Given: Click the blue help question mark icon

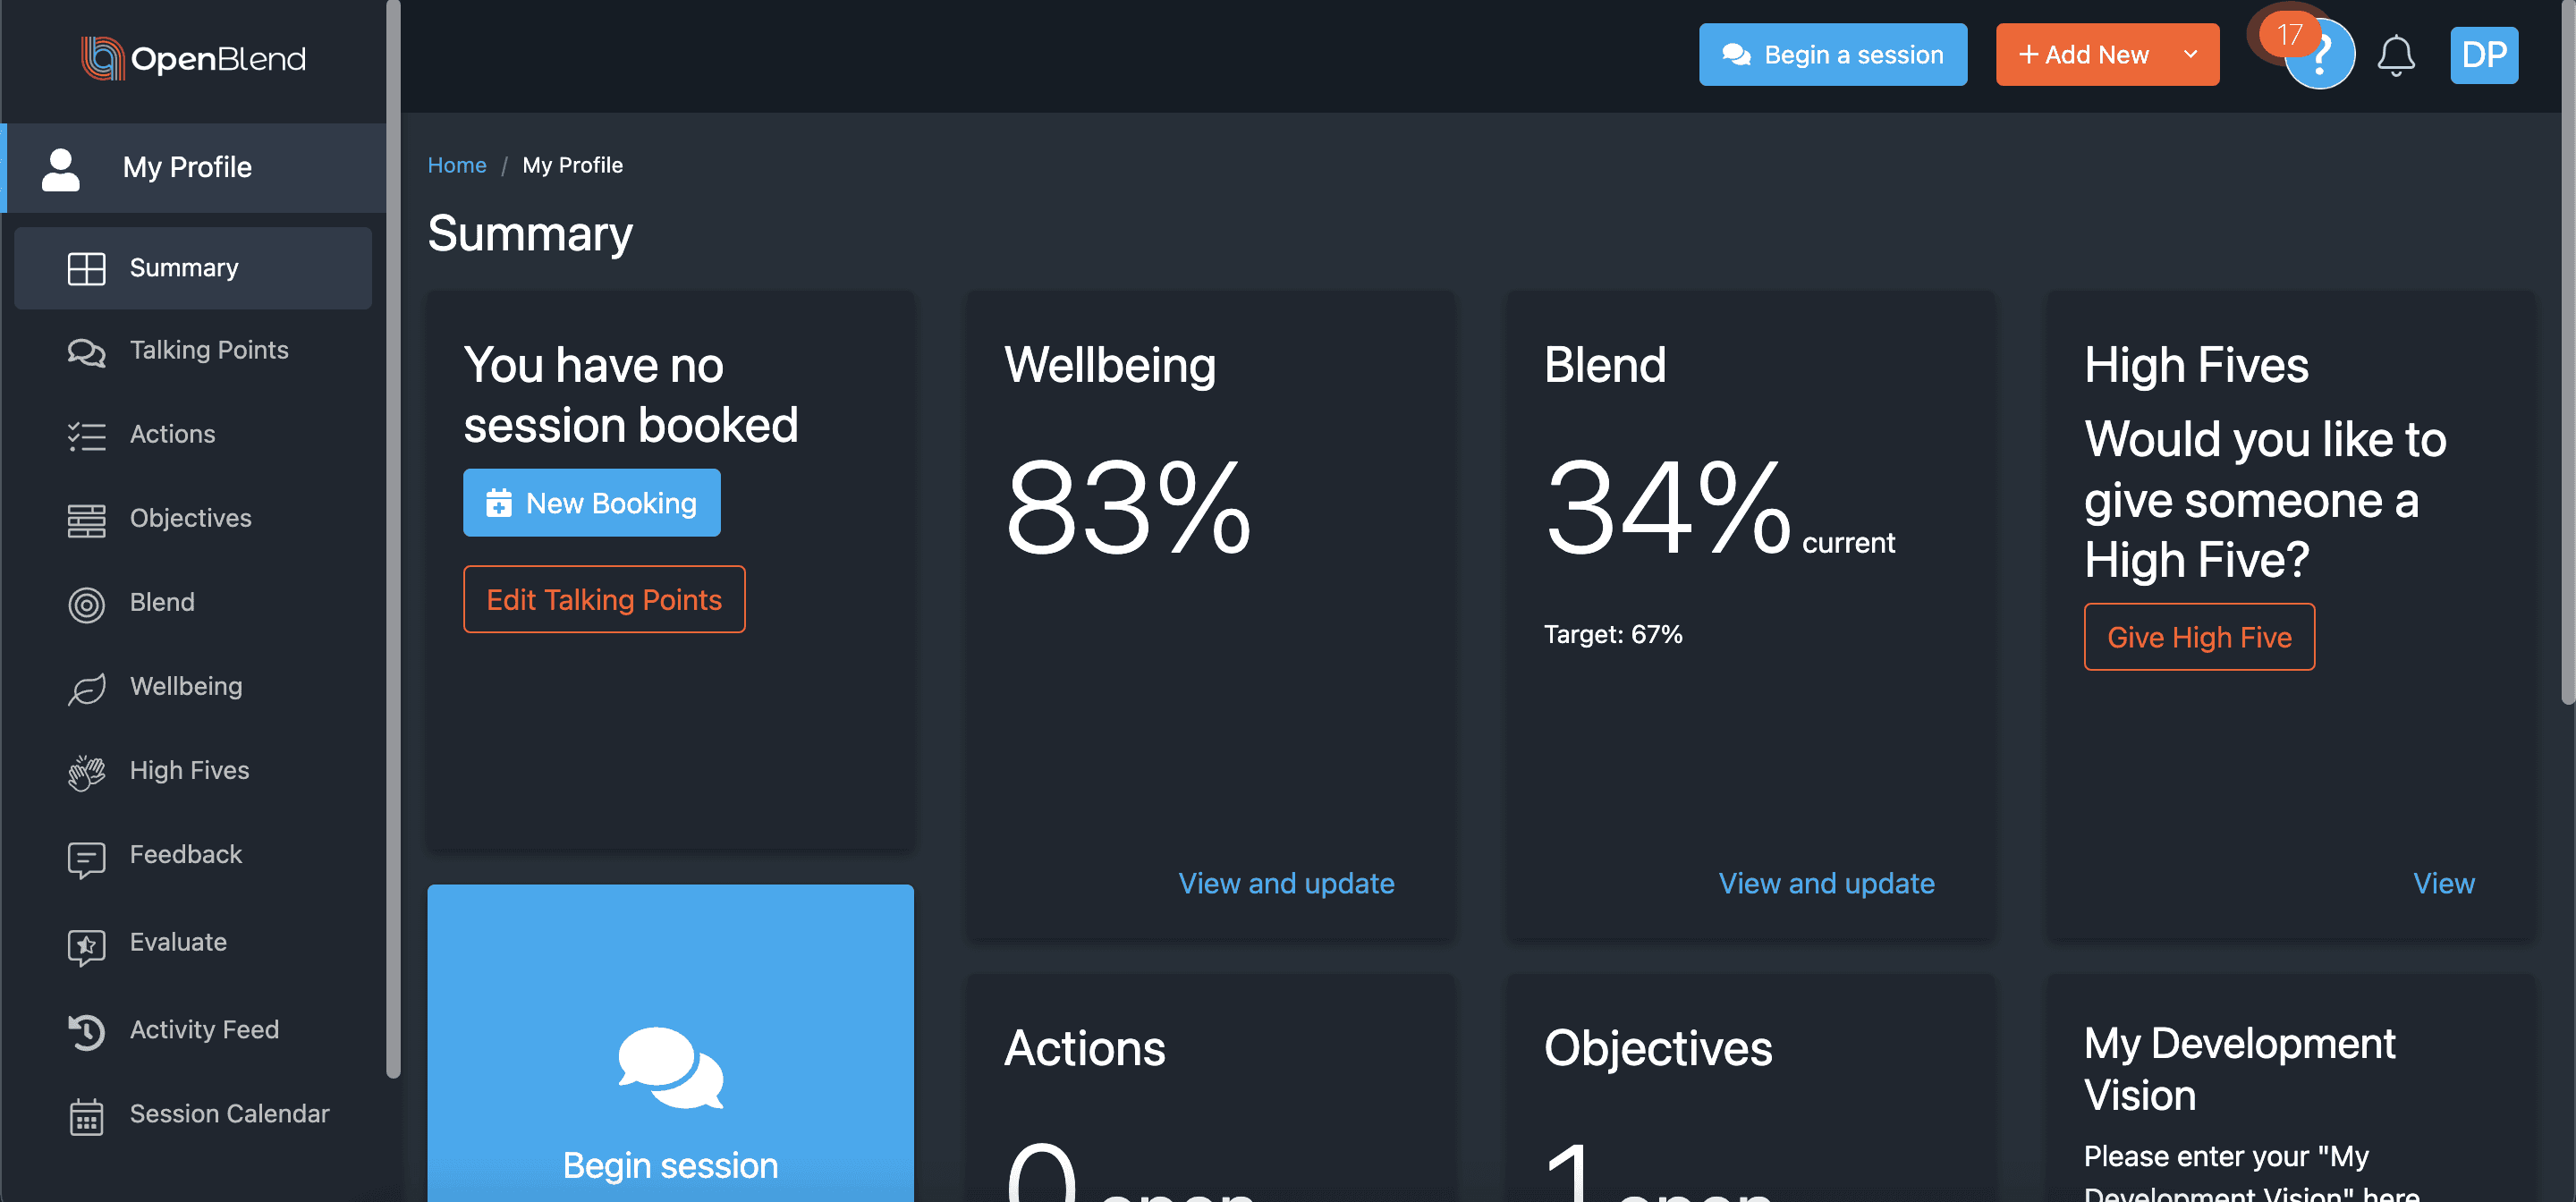Looking at the screenshot, I should pos(2319,55).
